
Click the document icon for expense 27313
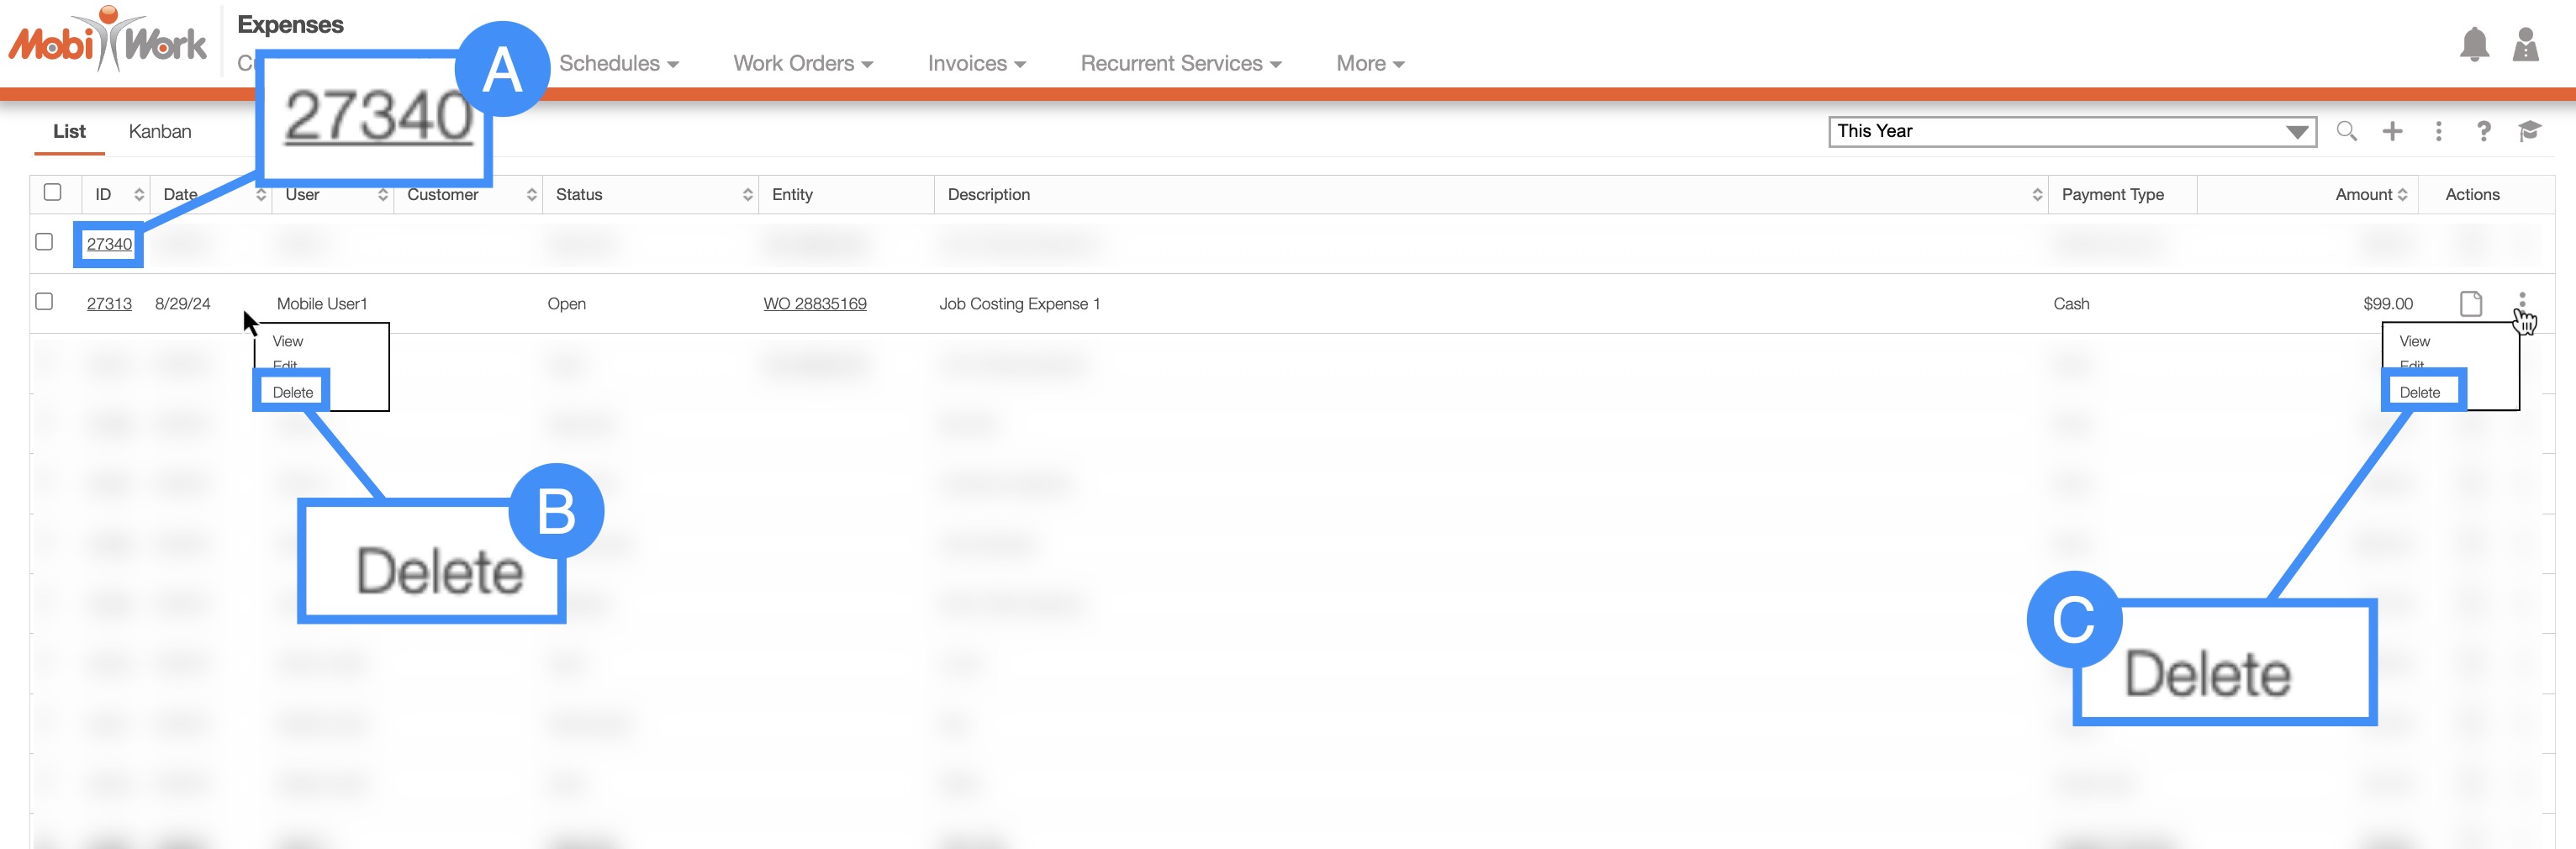(x=2470, y=303)
